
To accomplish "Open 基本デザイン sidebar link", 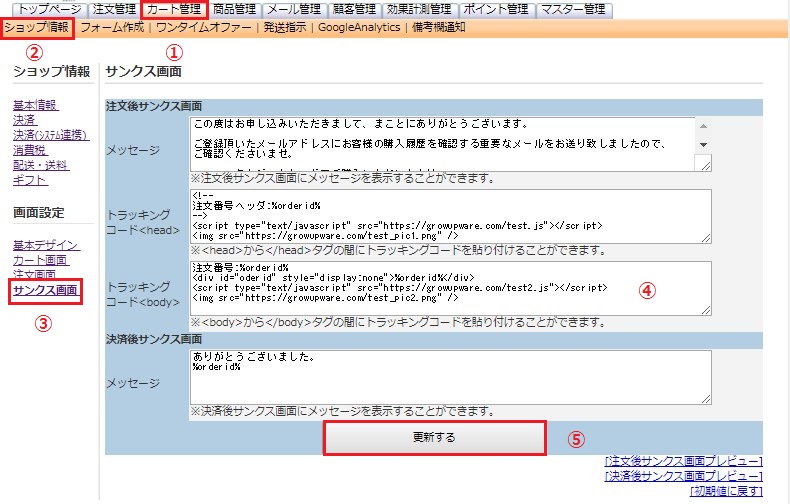I will (x=46, y=245).
